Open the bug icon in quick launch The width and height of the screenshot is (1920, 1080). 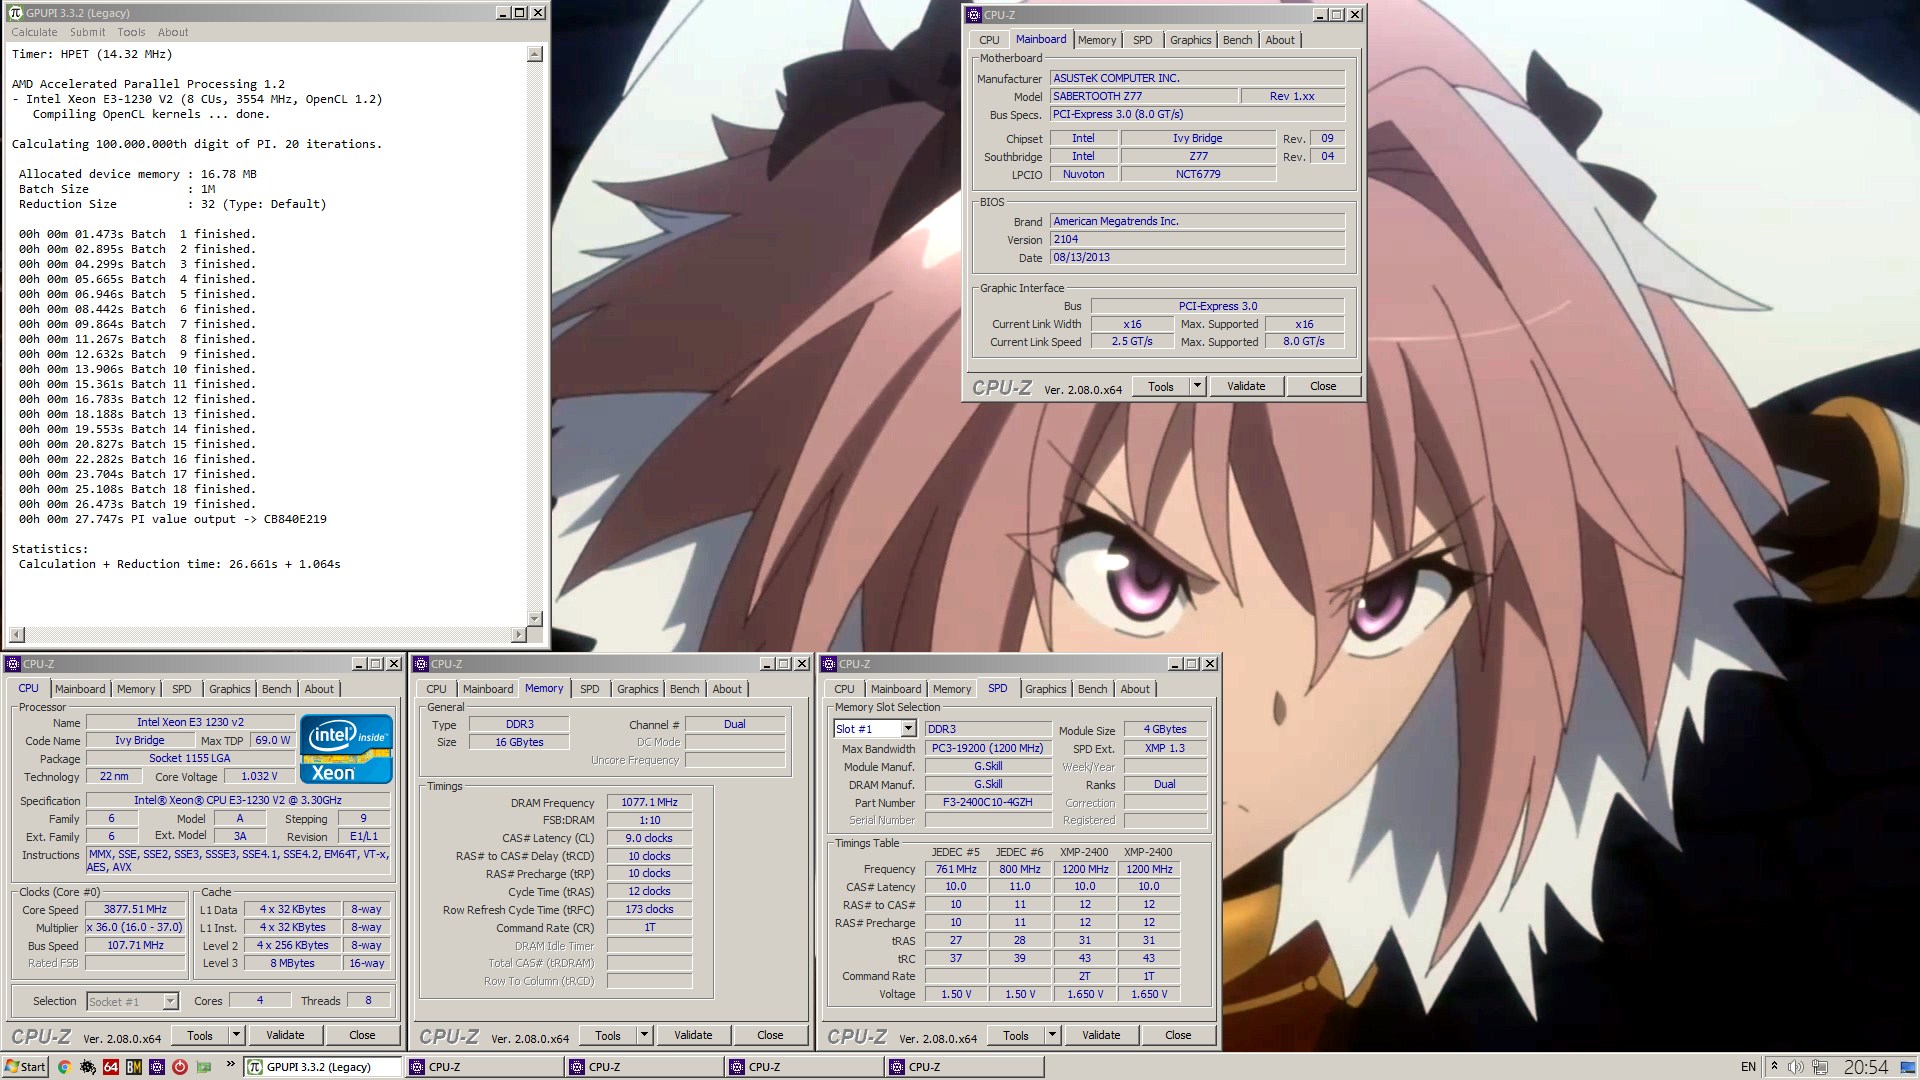[x=87, y=1067]
